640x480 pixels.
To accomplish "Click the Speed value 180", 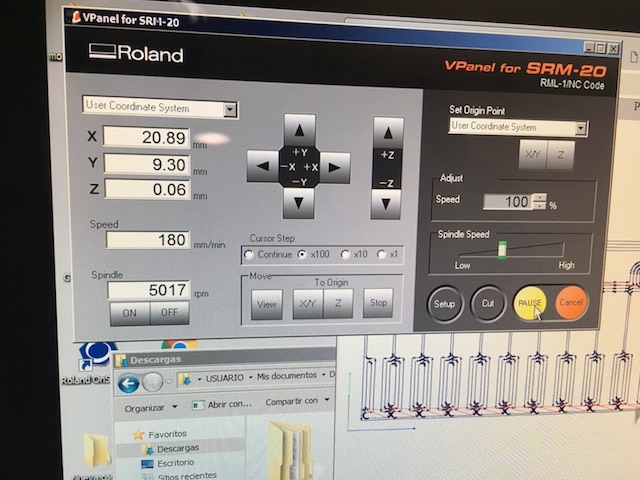I will (148, 240).
